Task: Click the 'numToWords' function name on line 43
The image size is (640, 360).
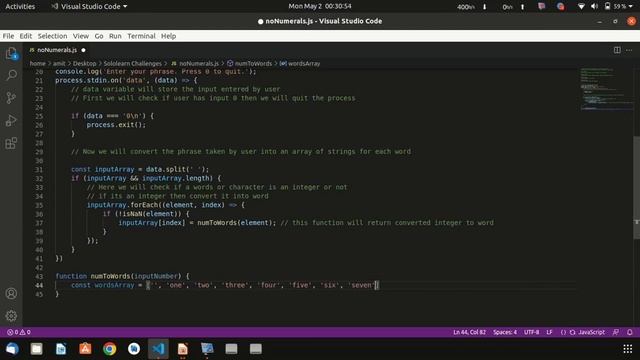Action: tap(110, 276)
